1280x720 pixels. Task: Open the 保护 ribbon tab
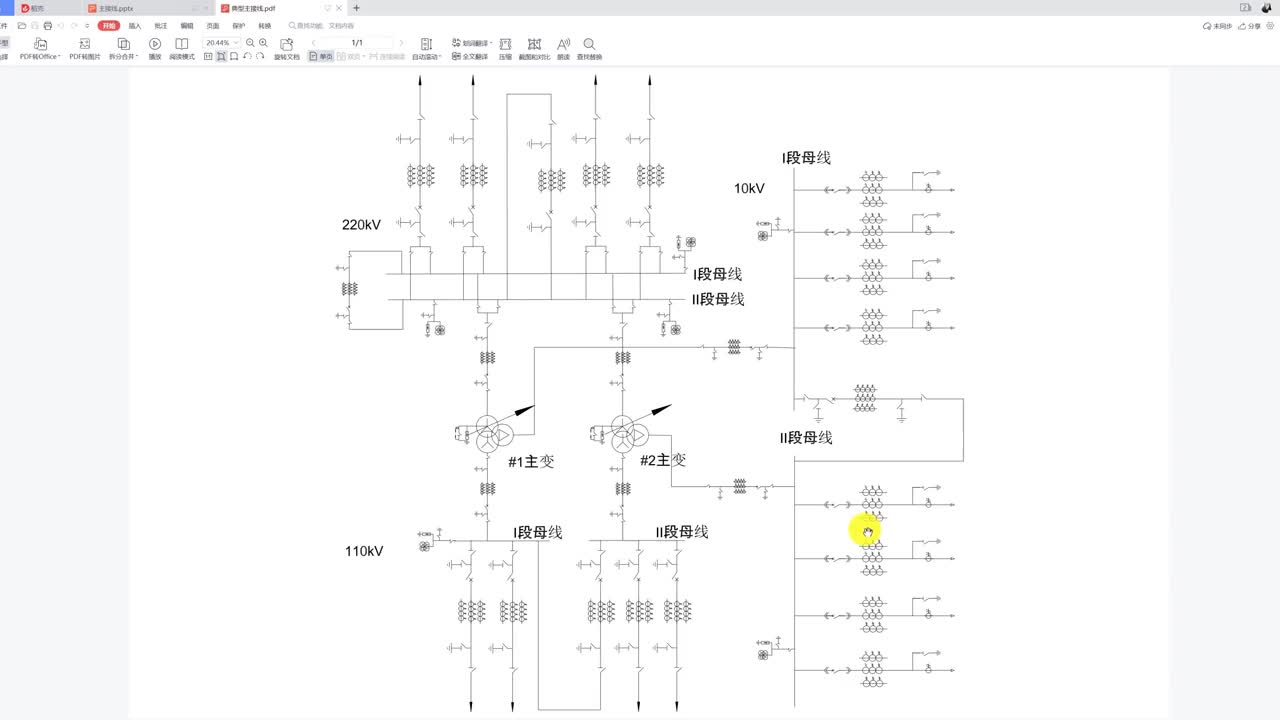tap(238, 25)
